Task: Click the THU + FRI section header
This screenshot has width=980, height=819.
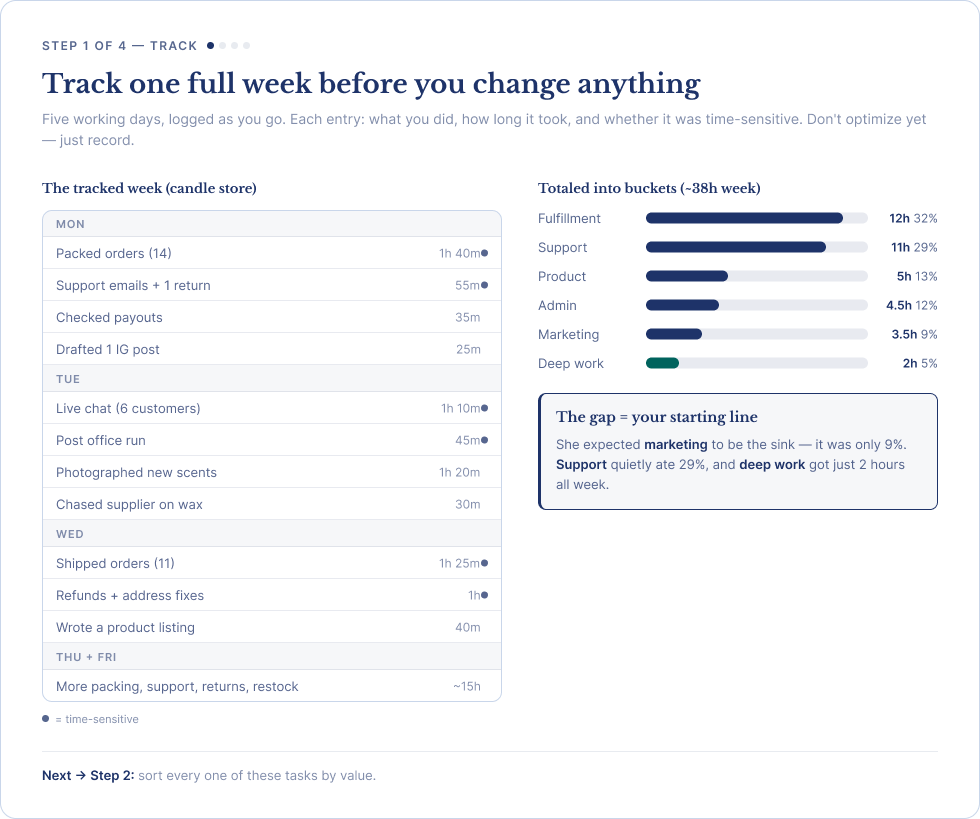Action: (x=272, y=657)
